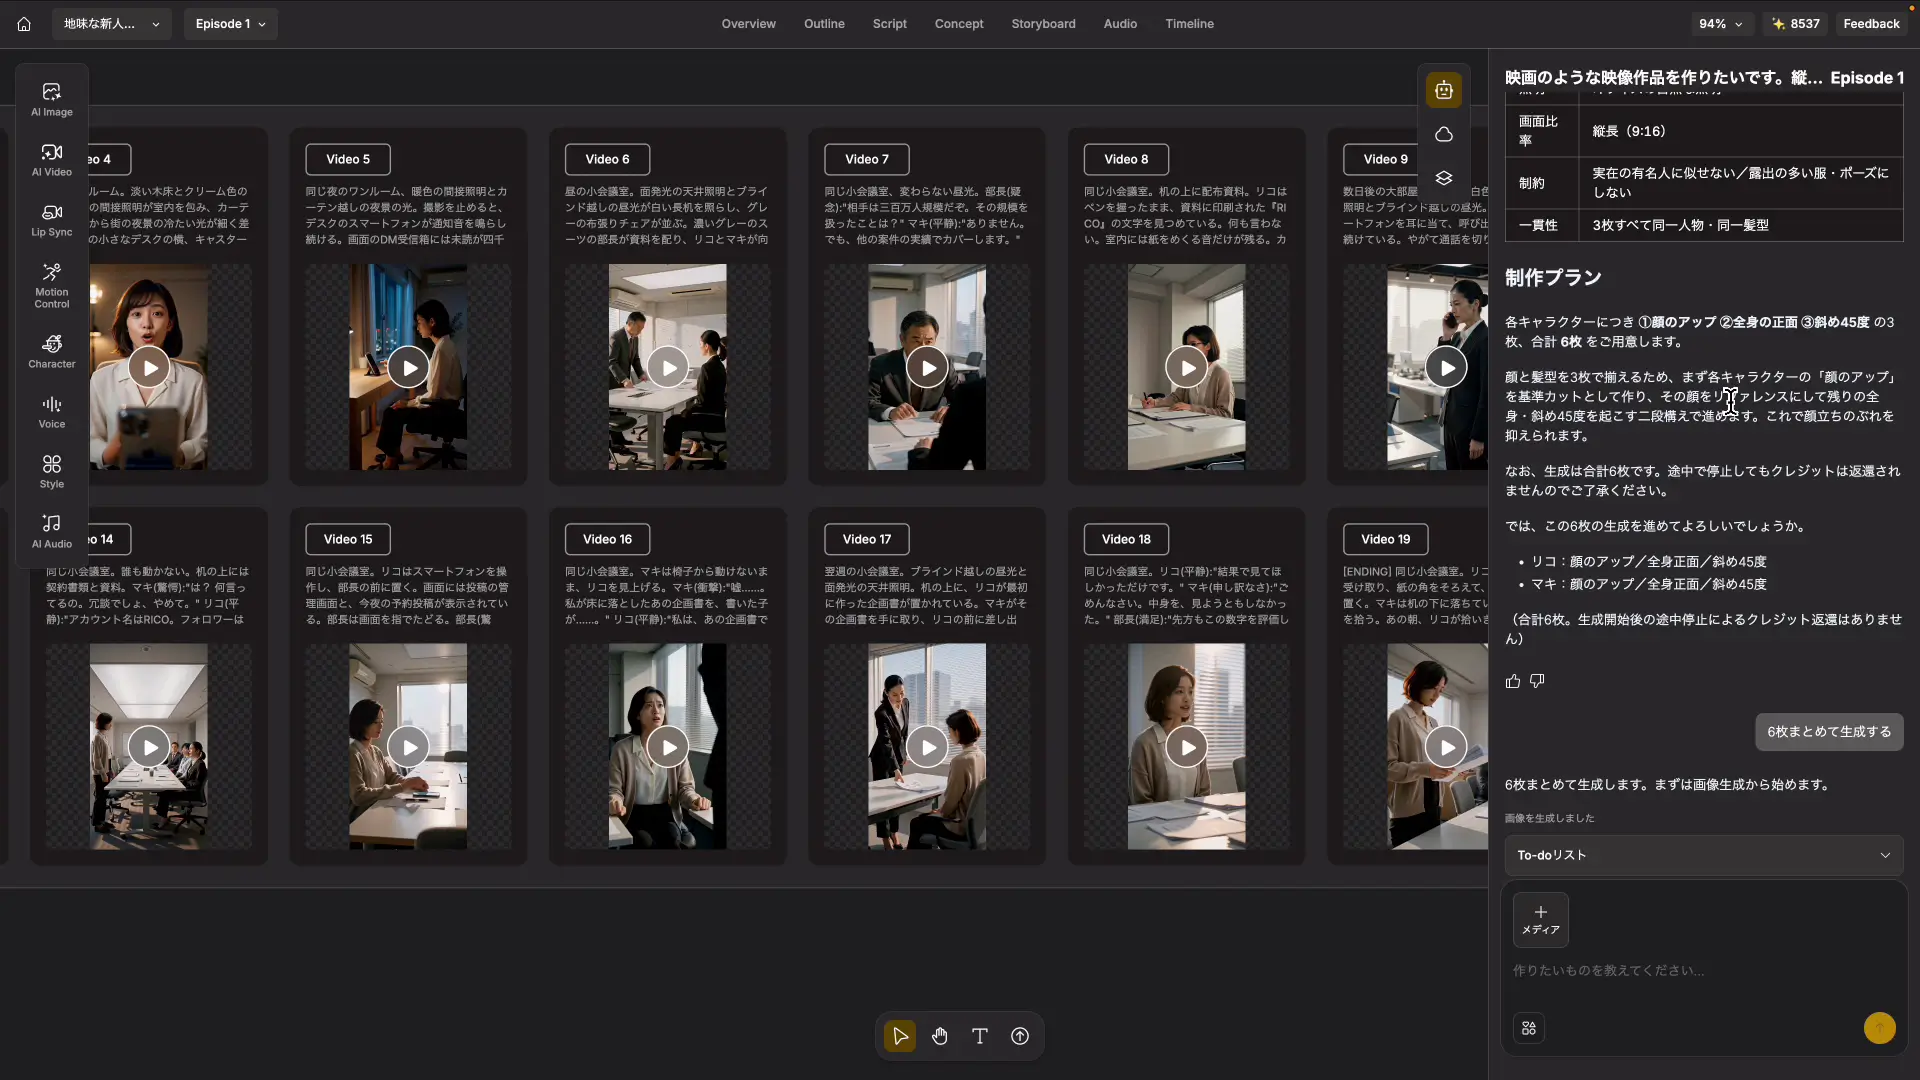
Task: Play the Video 7 clip
Action: [927, 368]
